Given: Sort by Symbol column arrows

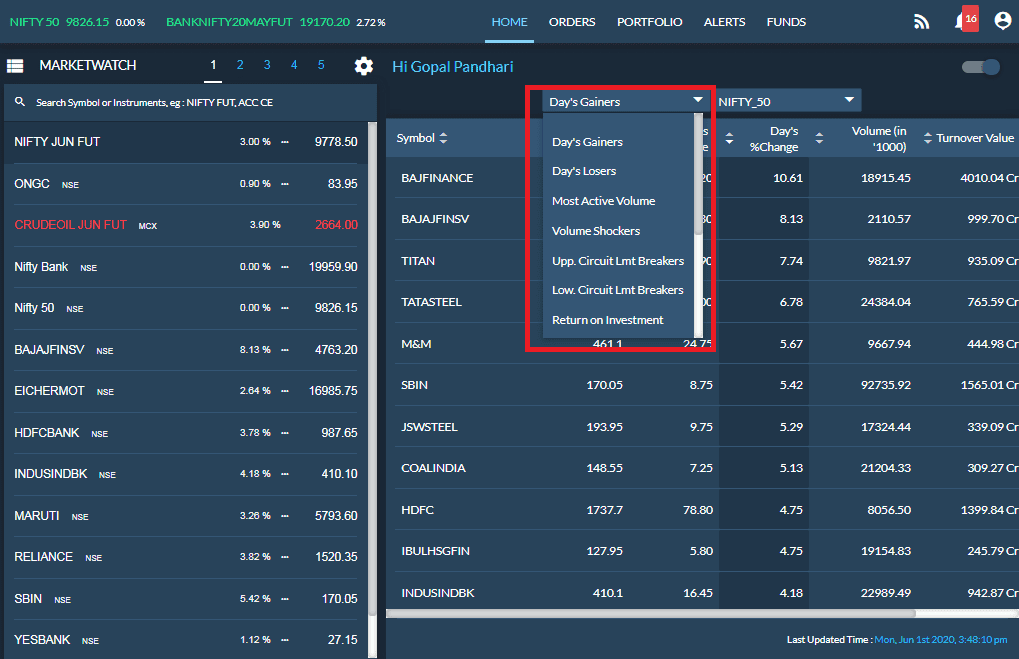Looking at the screenshot, I should 443,138.
